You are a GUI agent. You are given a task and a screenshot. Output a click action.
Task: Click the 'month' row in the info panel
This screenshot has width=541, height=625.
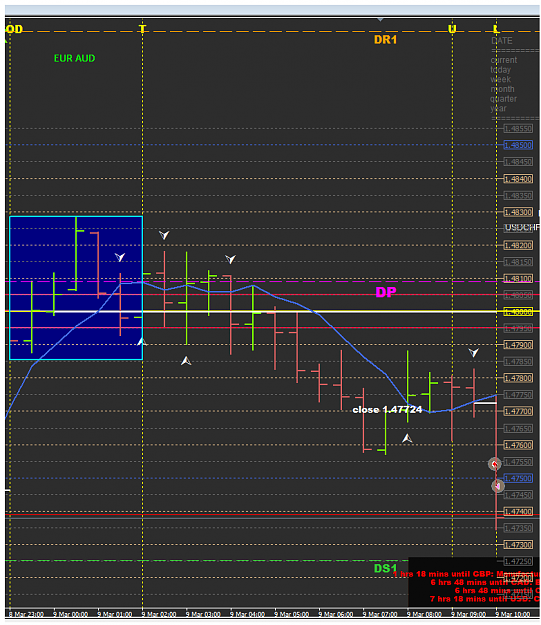tap(502, 89)
